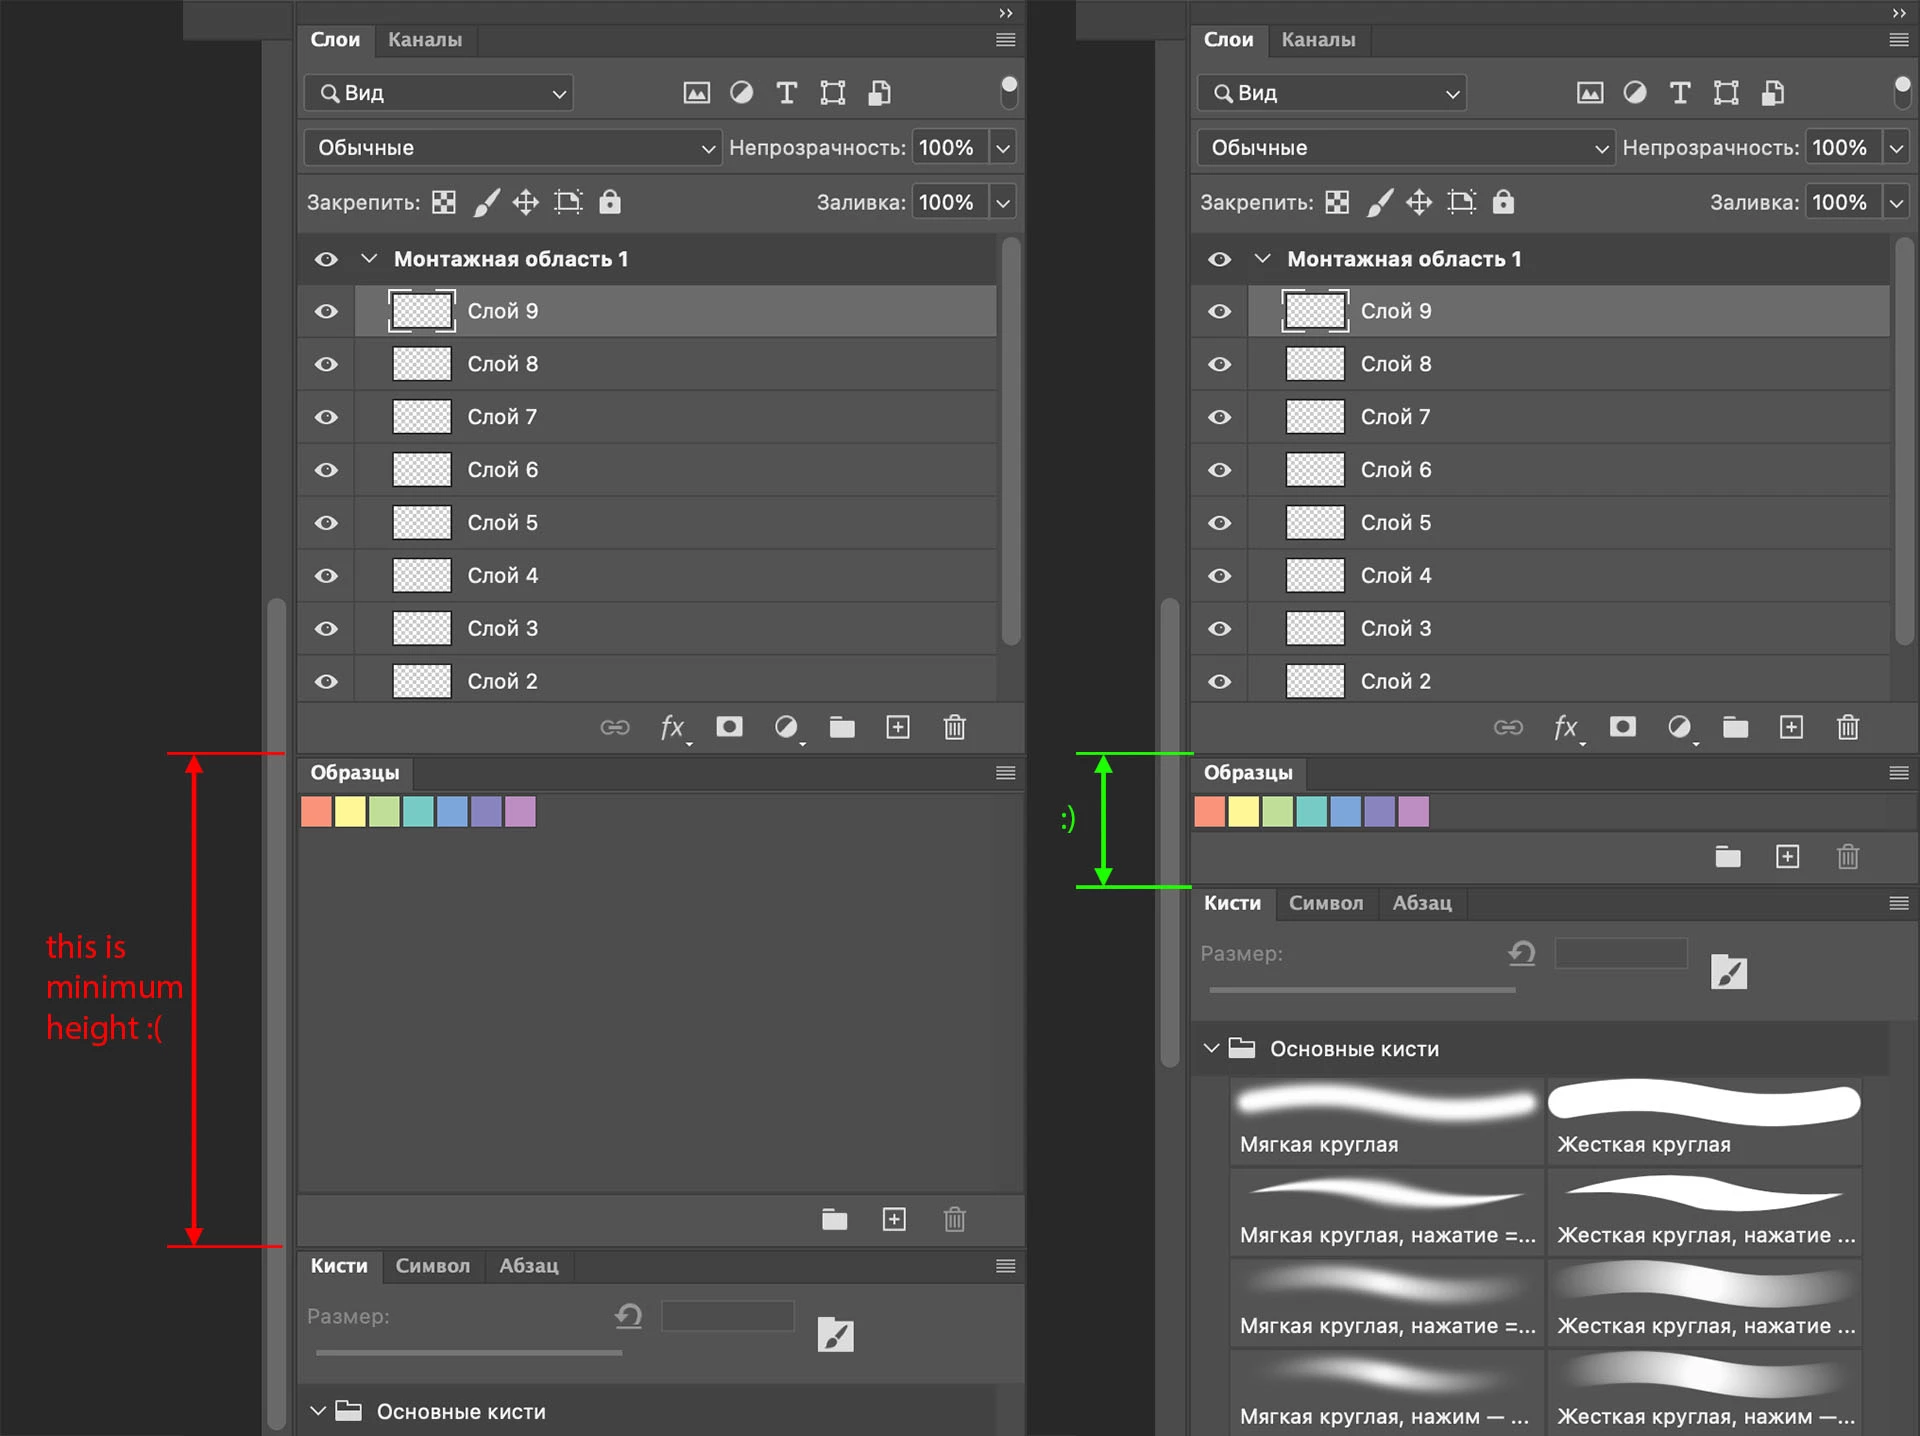1920x1436 pixels.
Task: Add a layer mask in the right Layers panel
Action: [1622, 727]
